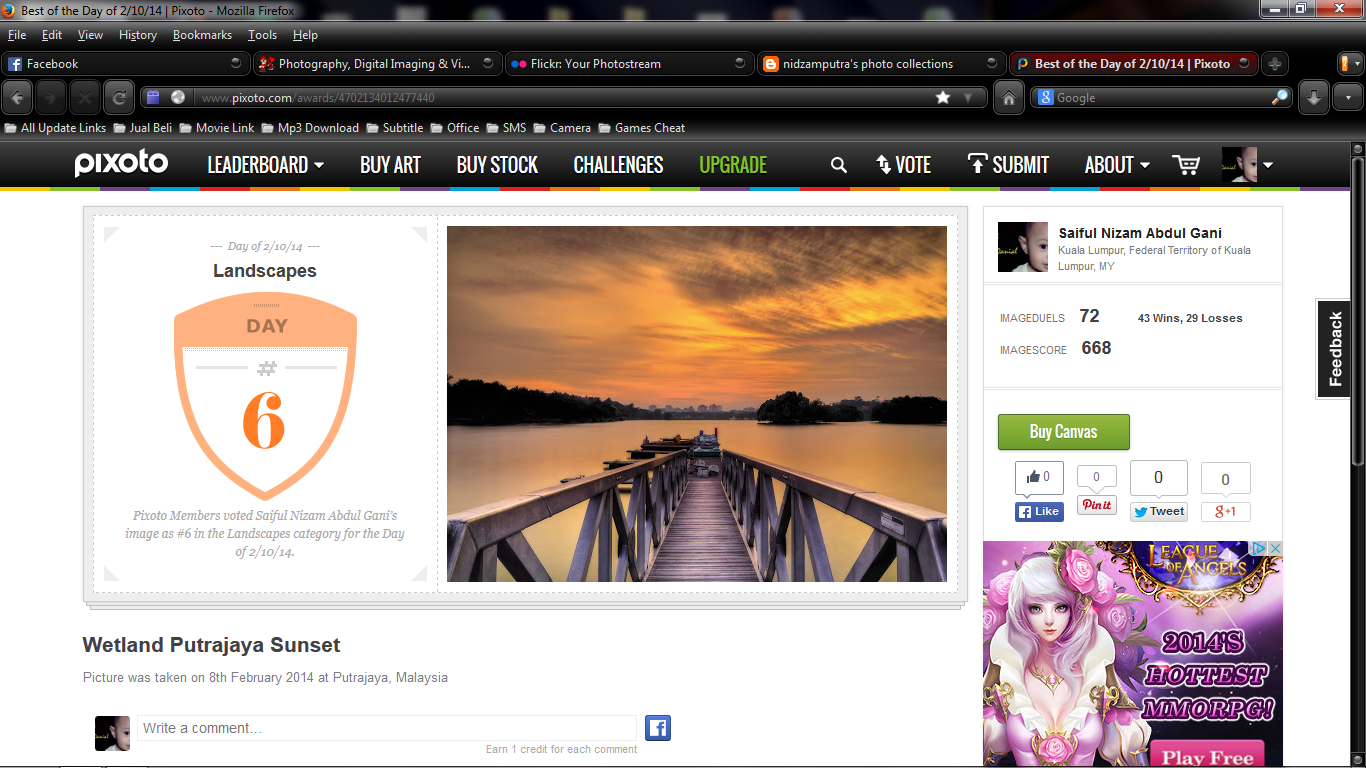Click the Google +1 share icon
Image resolution: width=1366 pixels, height=768 pixels.
(1225, 511)
